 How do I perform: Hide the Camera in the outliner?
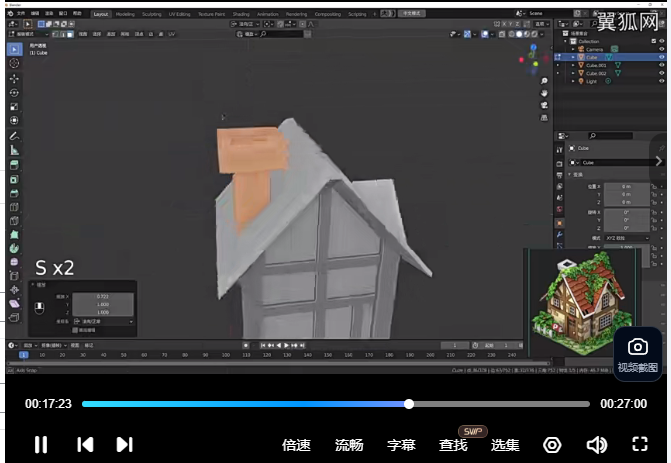pyautogui.click(x=661, y=49)
